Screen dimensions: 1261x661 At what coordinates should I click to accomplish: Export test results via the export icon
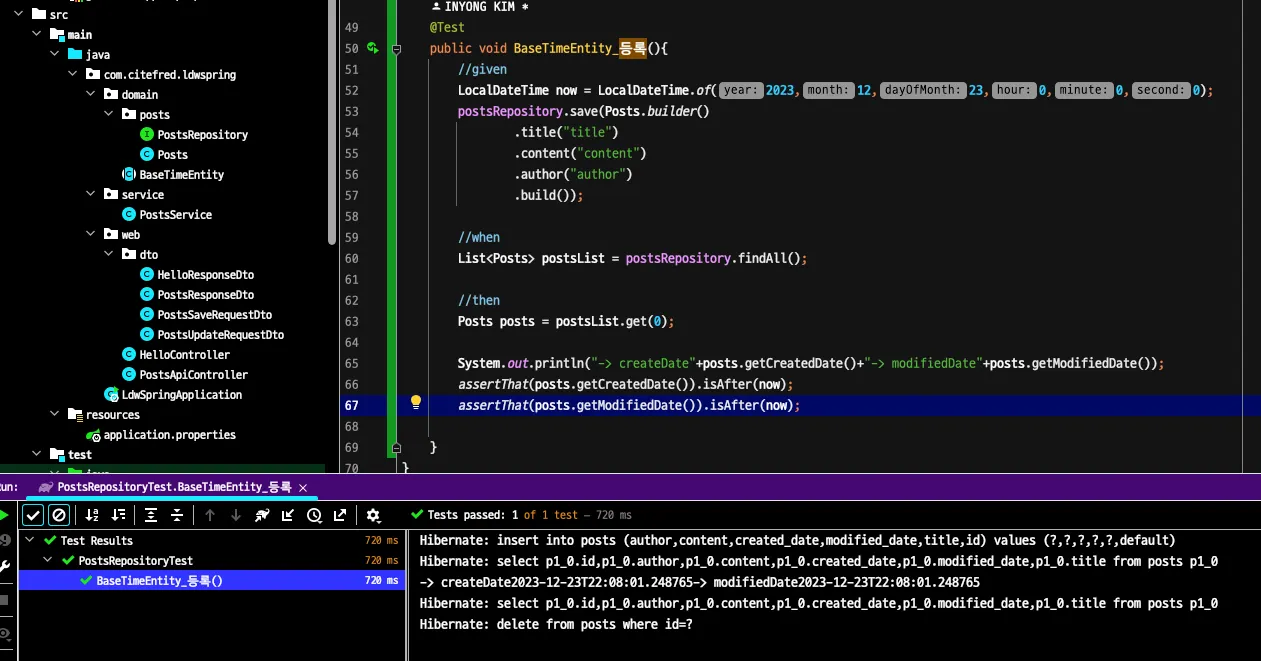340,515
